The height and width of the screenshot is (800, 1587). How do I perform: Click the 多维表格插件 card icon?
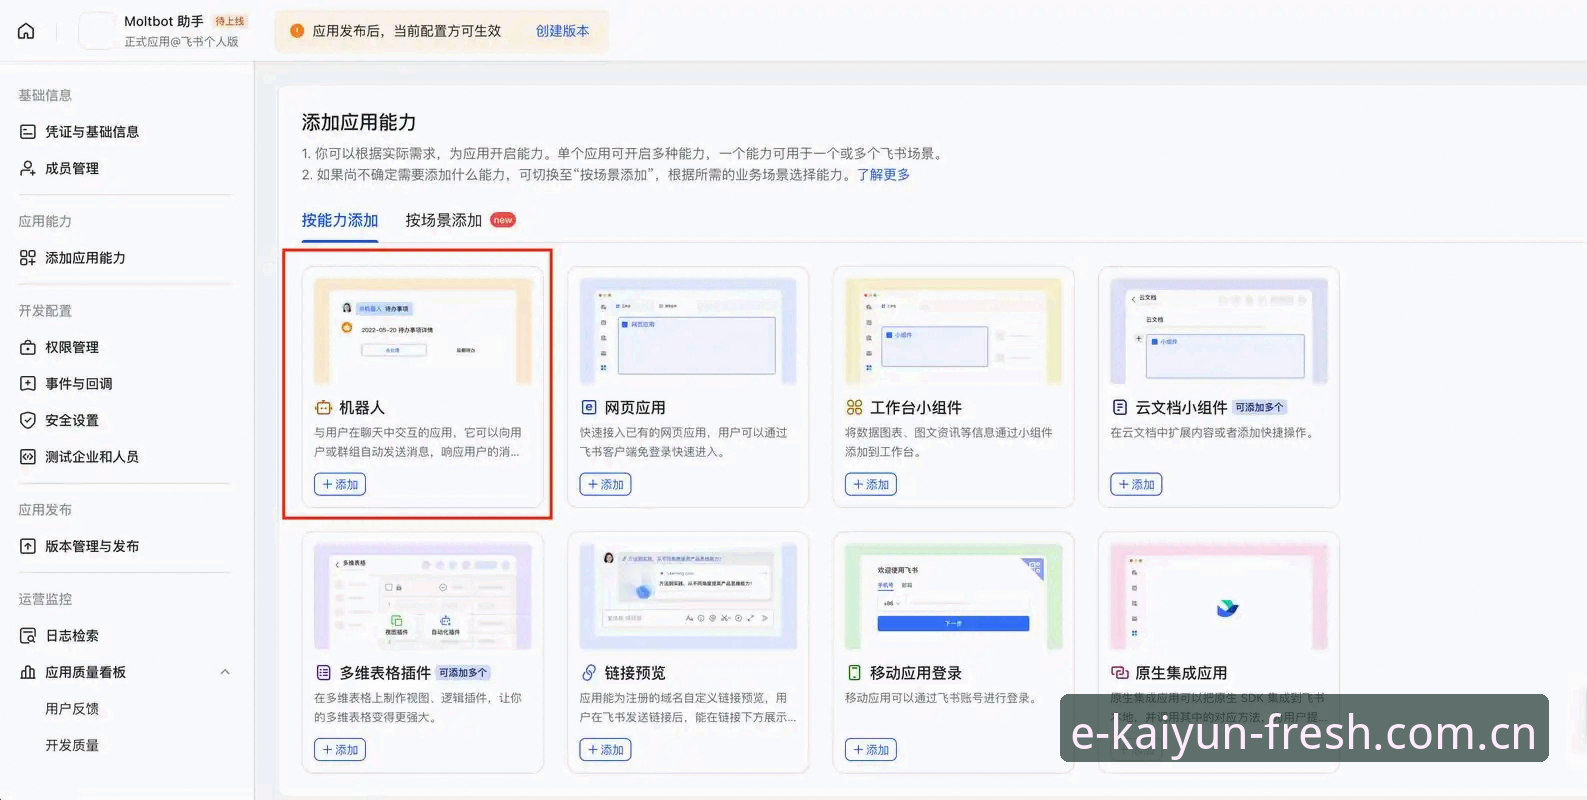click(x=323, y=673)
